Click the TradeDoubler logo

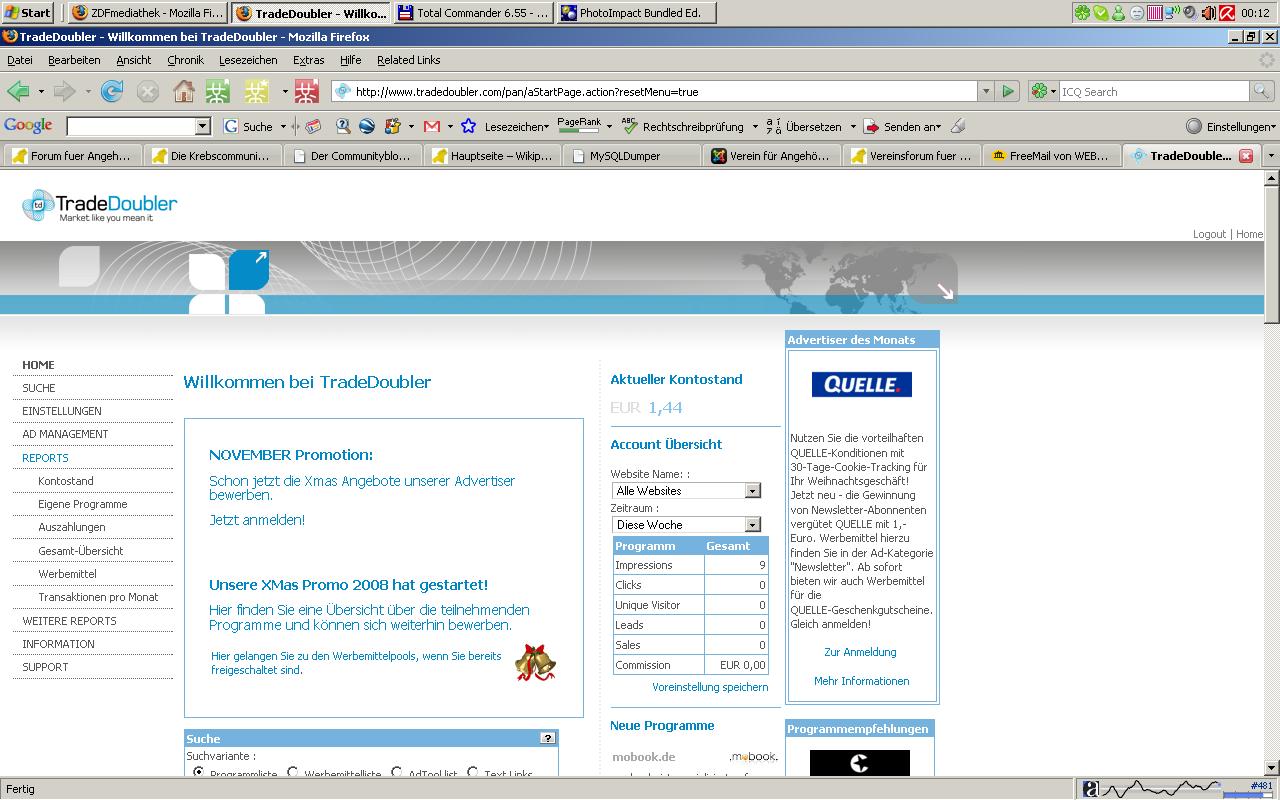coord(99,205)
